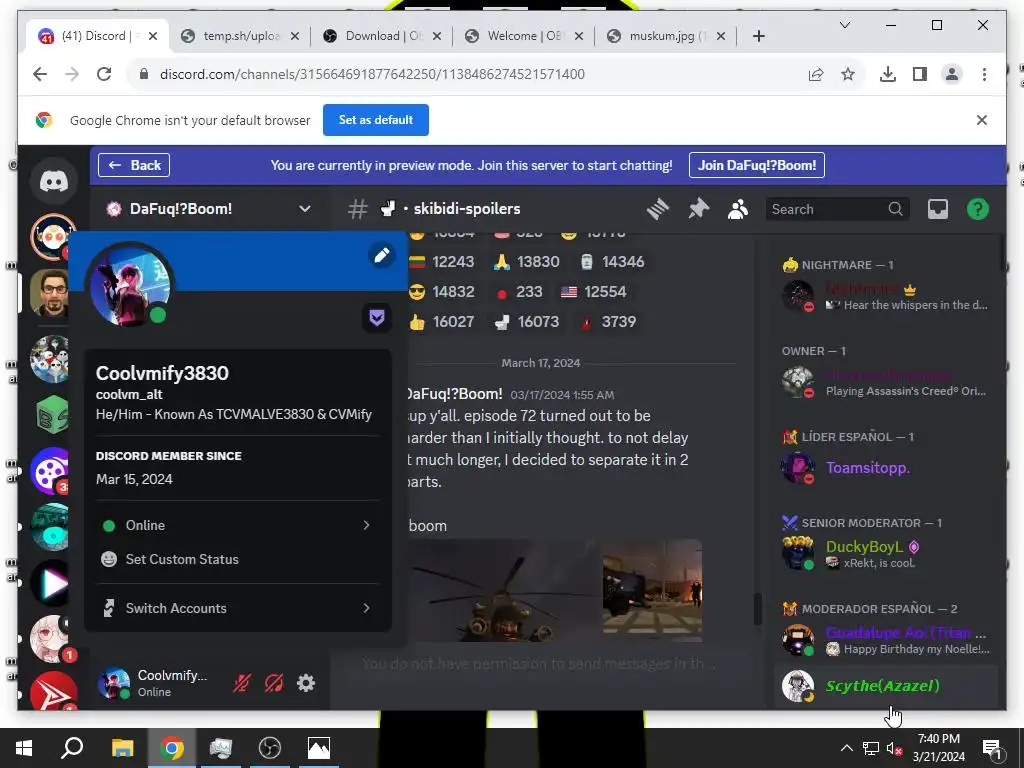Focus the Discord Search field
This screenshot has height=768, width=1024.
837,209
